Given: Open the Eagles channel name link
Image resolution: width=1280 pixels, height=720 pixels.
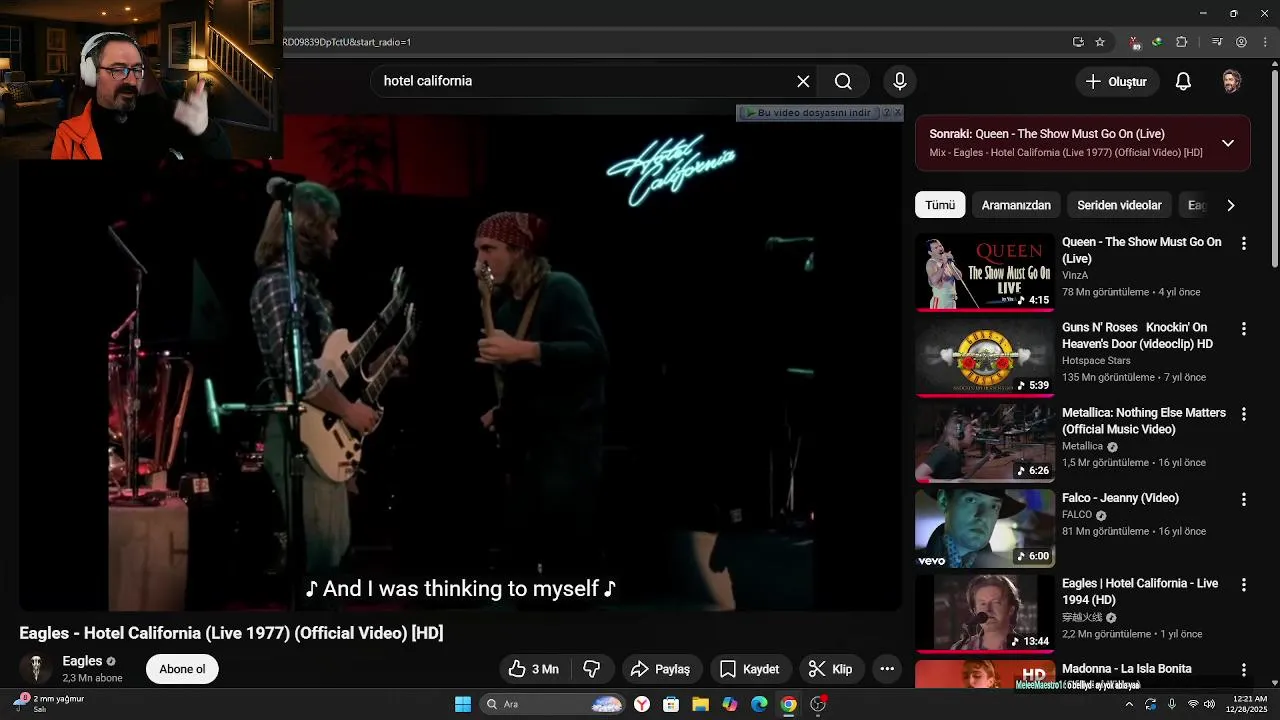Looking at the screenshot, I should 82,661.
